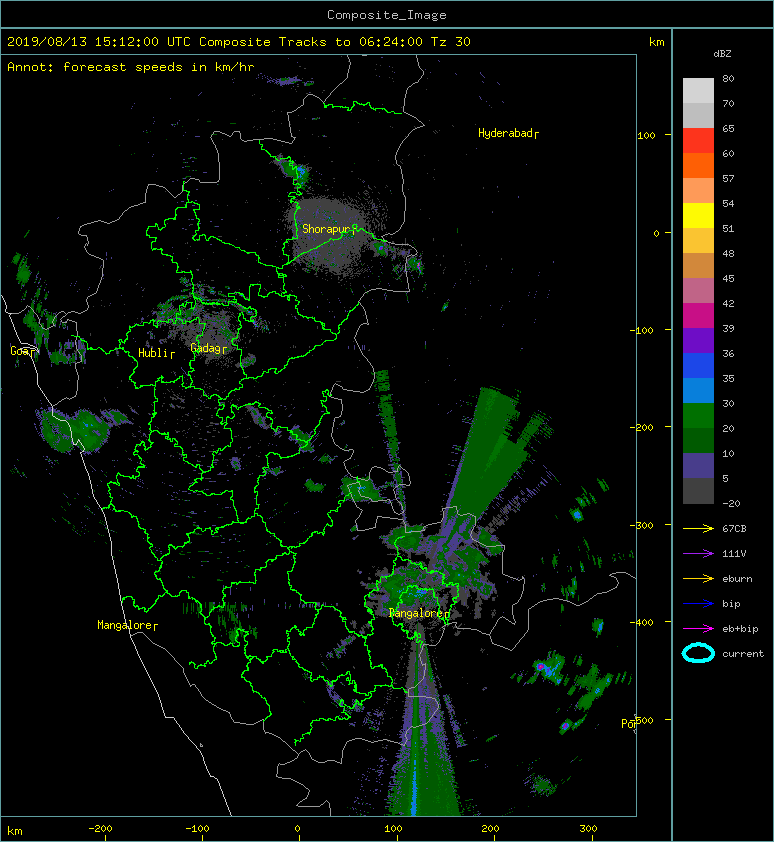Select the magenta eb+bip arrow in legend
The width and height of the screenshot is (774, 842).
point(698,628)
